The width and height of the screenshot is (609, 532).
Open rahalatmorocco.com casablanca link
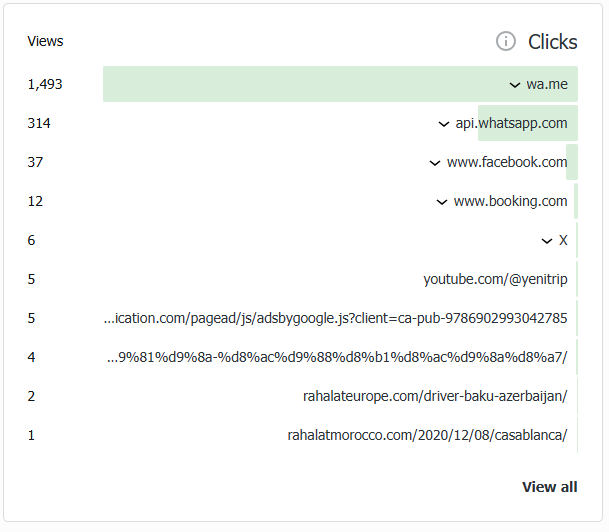click(x=427, y=435)
